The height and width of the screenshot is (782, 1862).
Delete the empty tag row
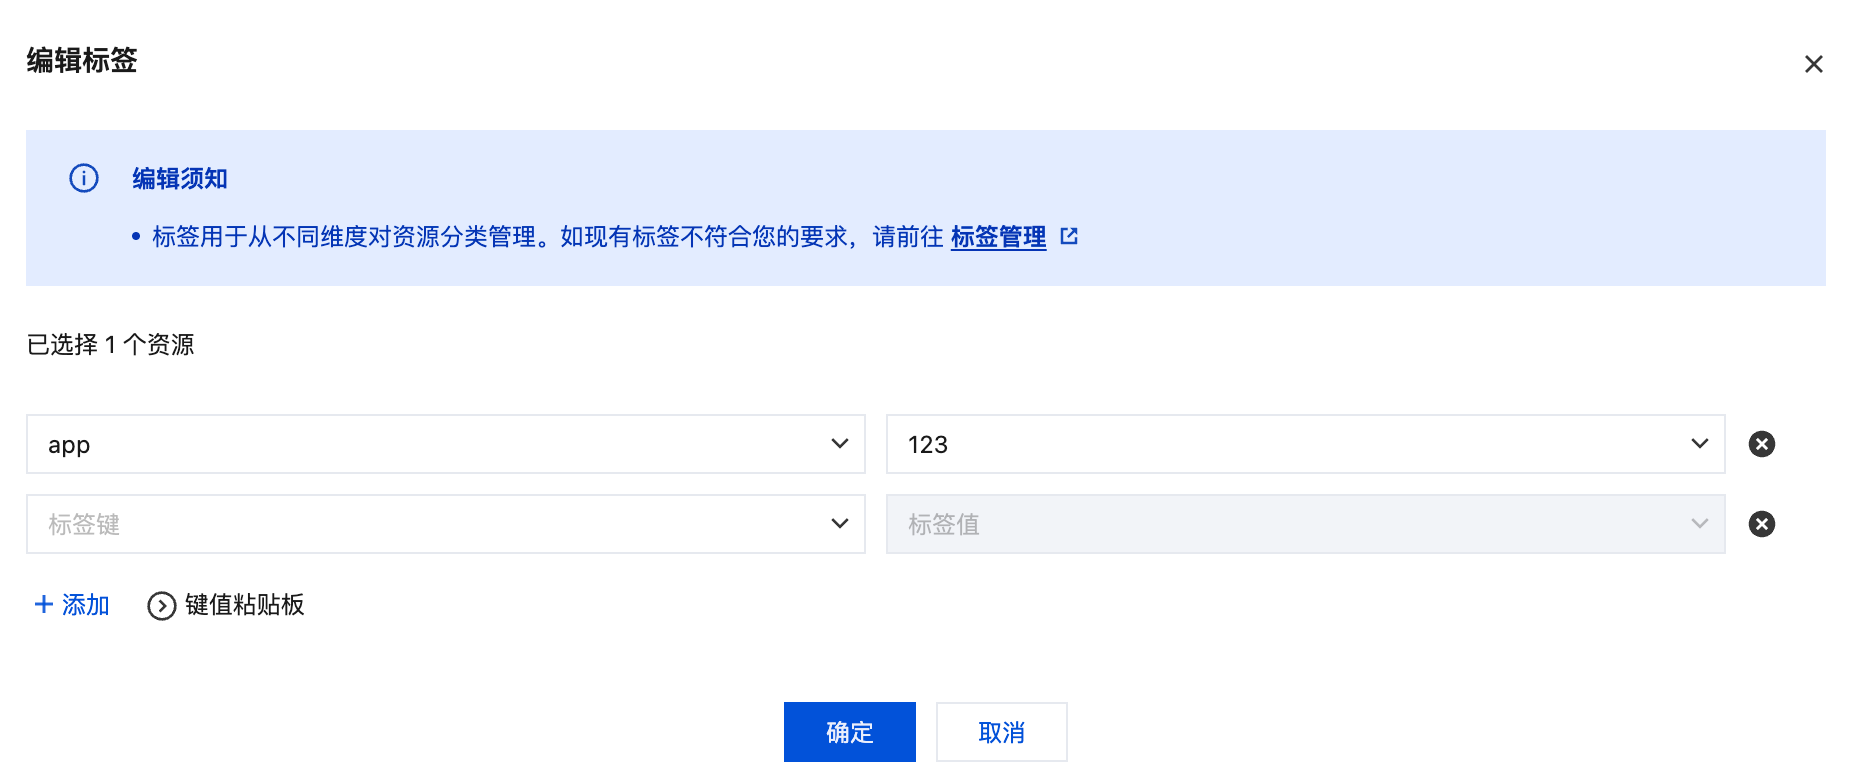coord(1761,524)
